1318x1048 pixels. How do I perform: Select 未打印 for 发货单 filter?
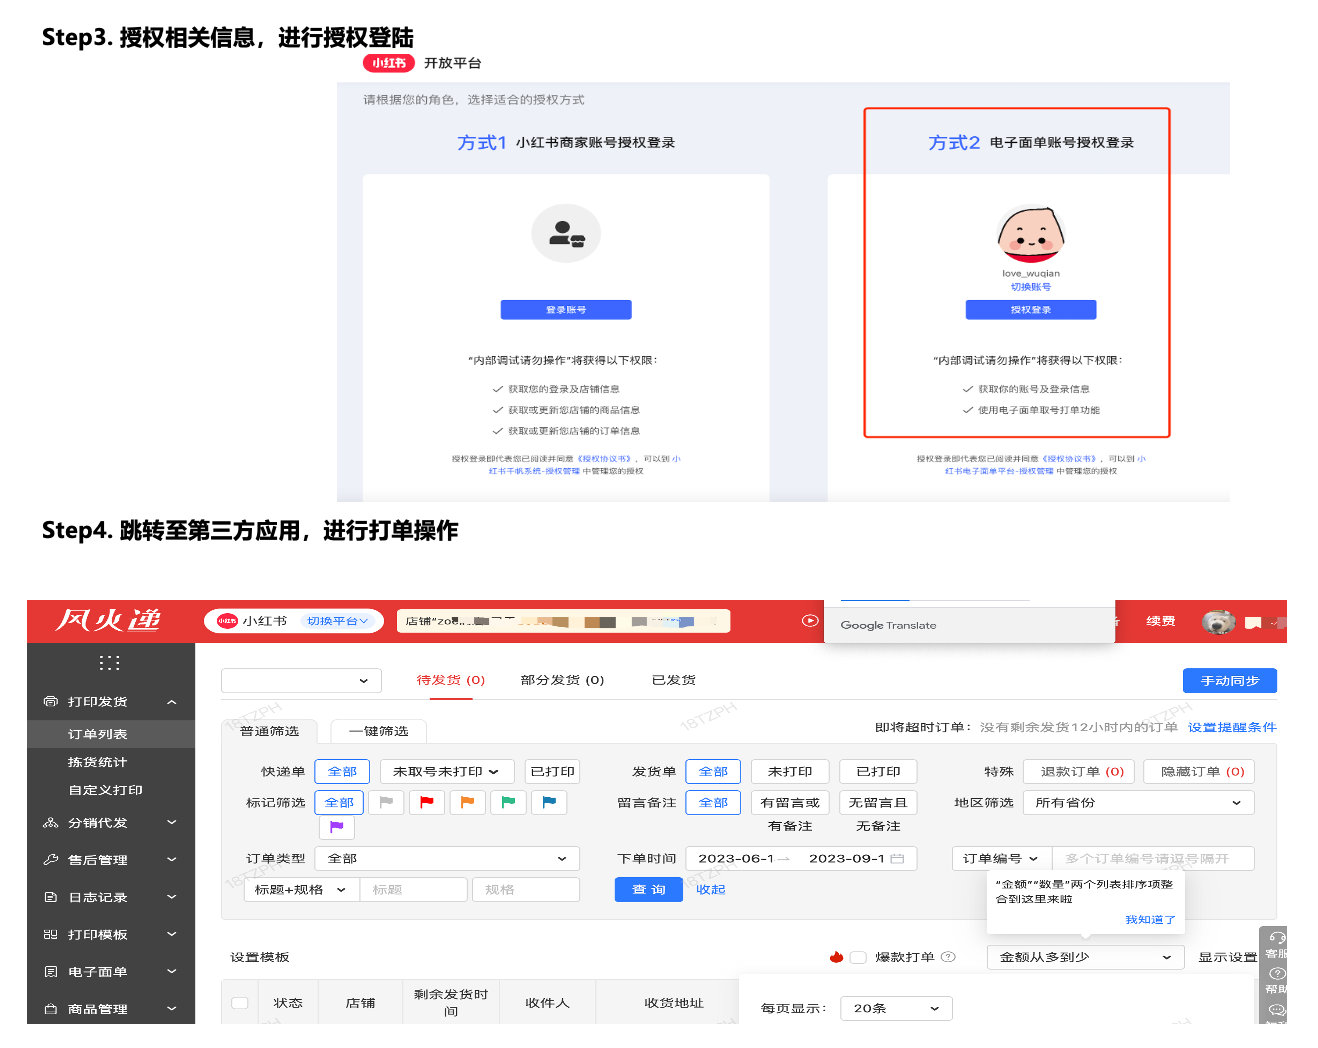point(790,772)
